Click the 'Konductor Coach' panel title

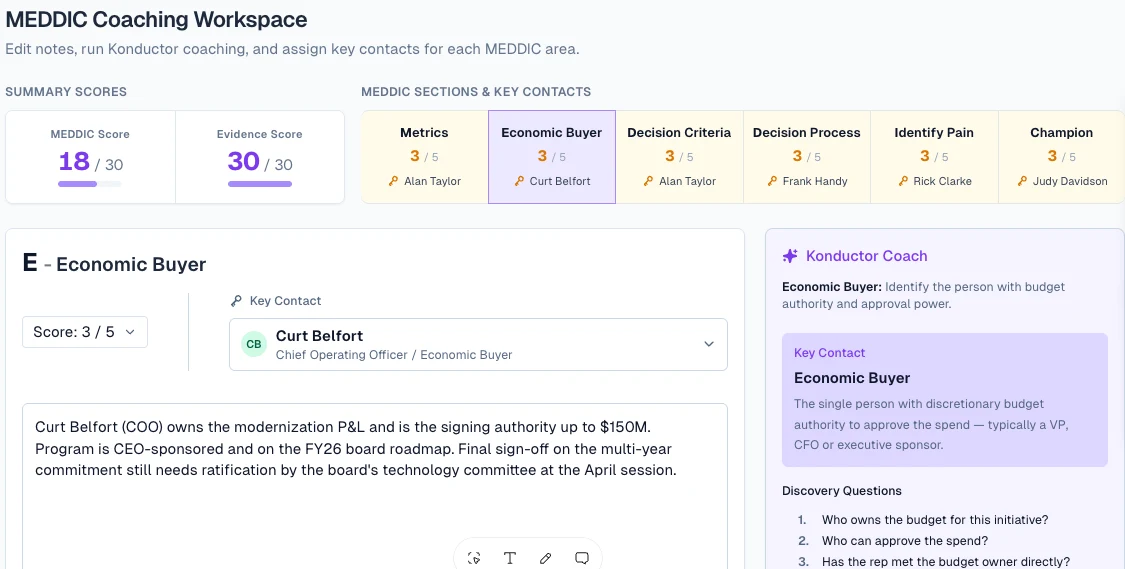pyautogui.click(x=867, y=256)
